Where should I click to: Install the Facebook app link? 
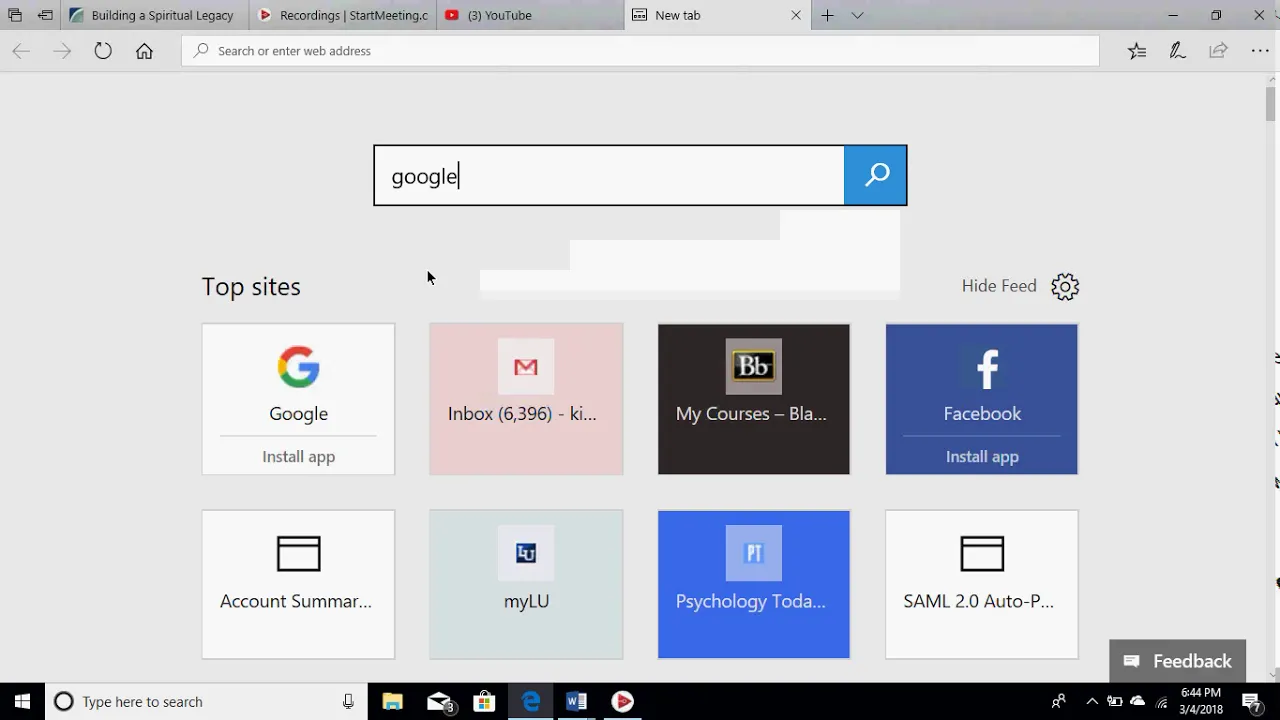pos(982,456)
